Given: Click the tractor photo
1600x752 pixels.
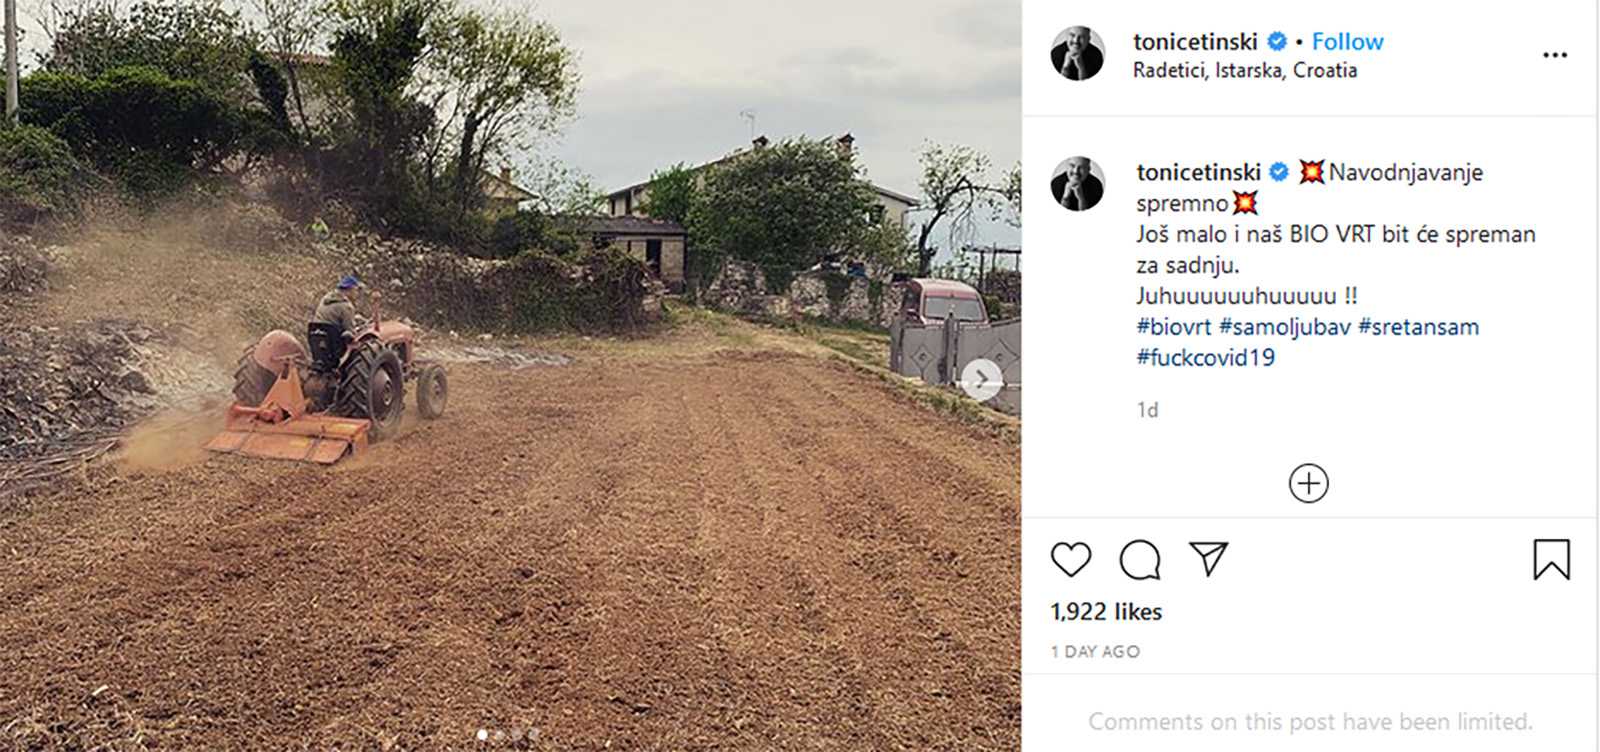Looking at the screenshot, I should click(510, 376).
